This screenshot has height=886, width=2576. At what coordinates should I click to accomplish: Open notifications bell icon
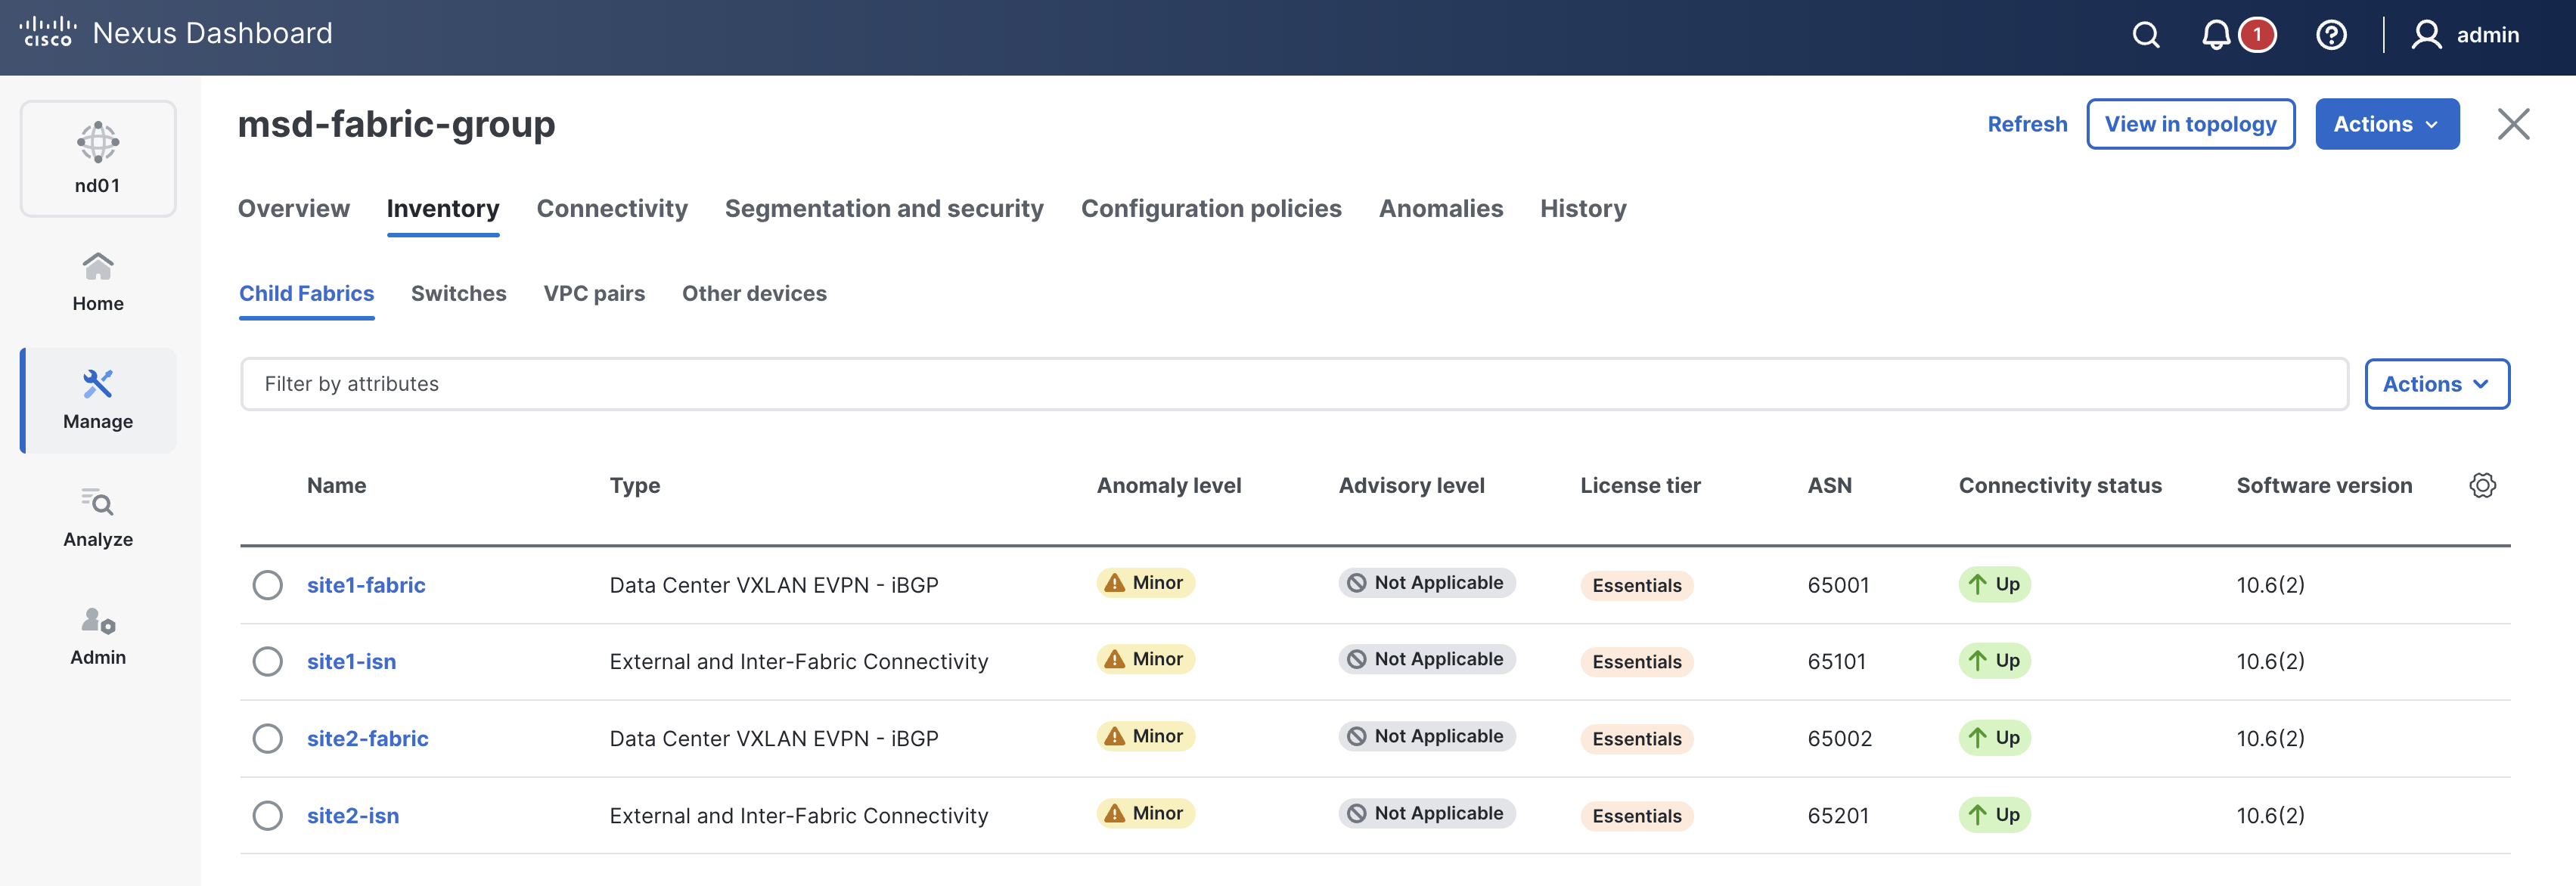pos(2216,35)
